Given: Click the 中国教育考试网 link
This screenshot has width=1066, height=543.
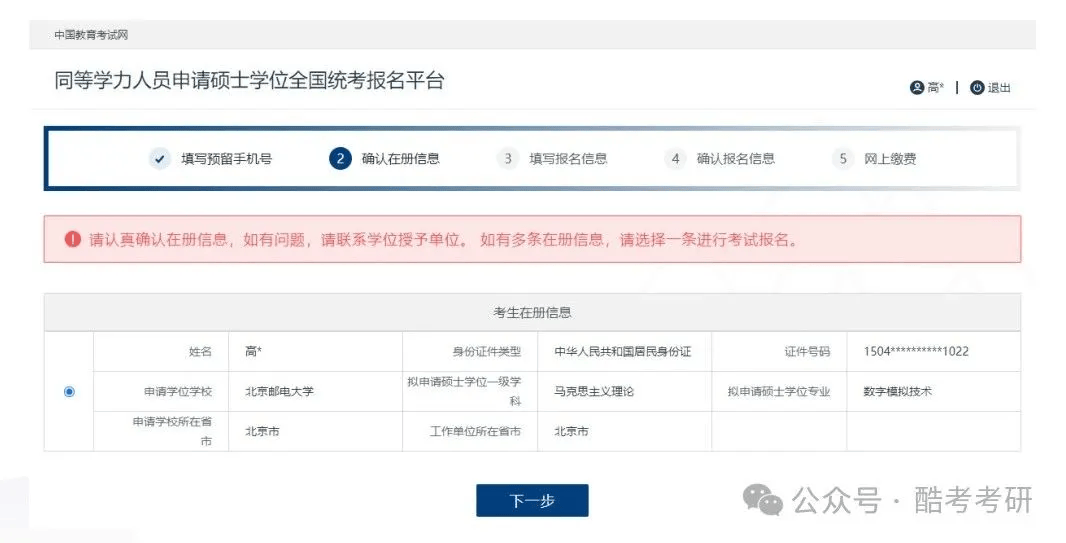Looking at the screenshot, I should click(x=91, y=35).
